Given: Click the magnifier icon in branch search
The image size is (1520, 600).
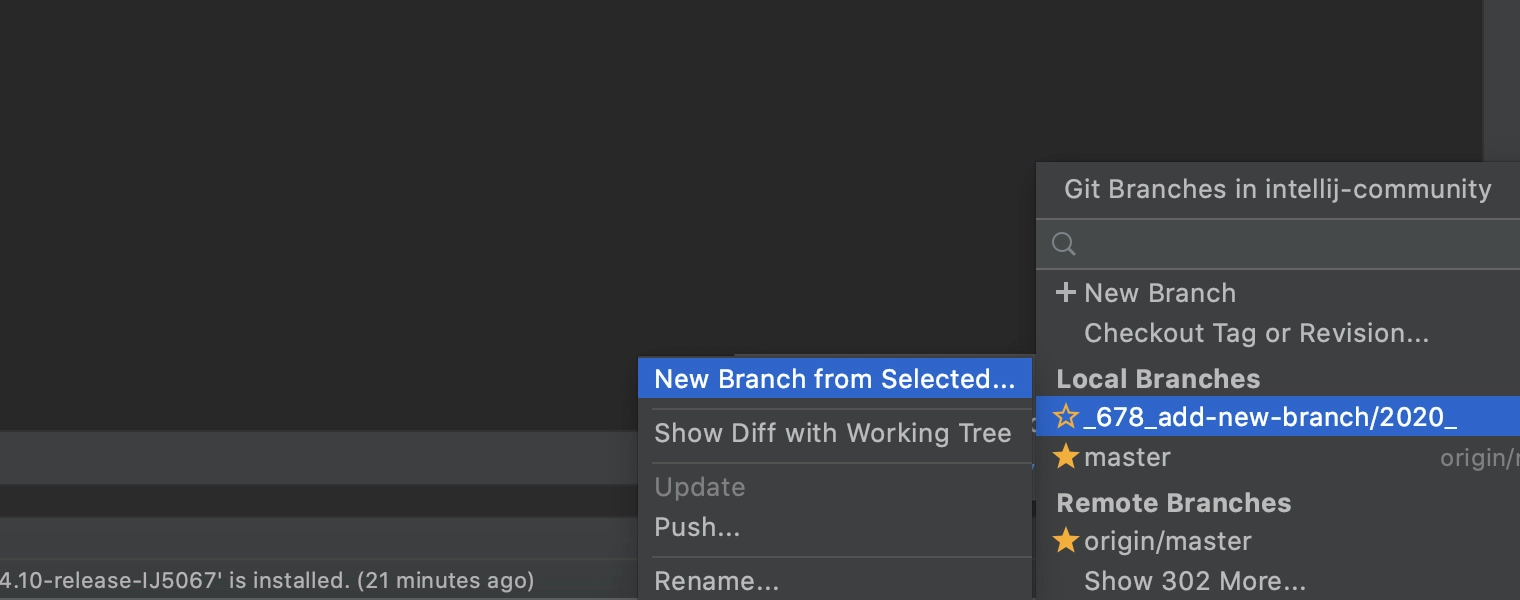Looking at the screenshot, I should 1064,244.
